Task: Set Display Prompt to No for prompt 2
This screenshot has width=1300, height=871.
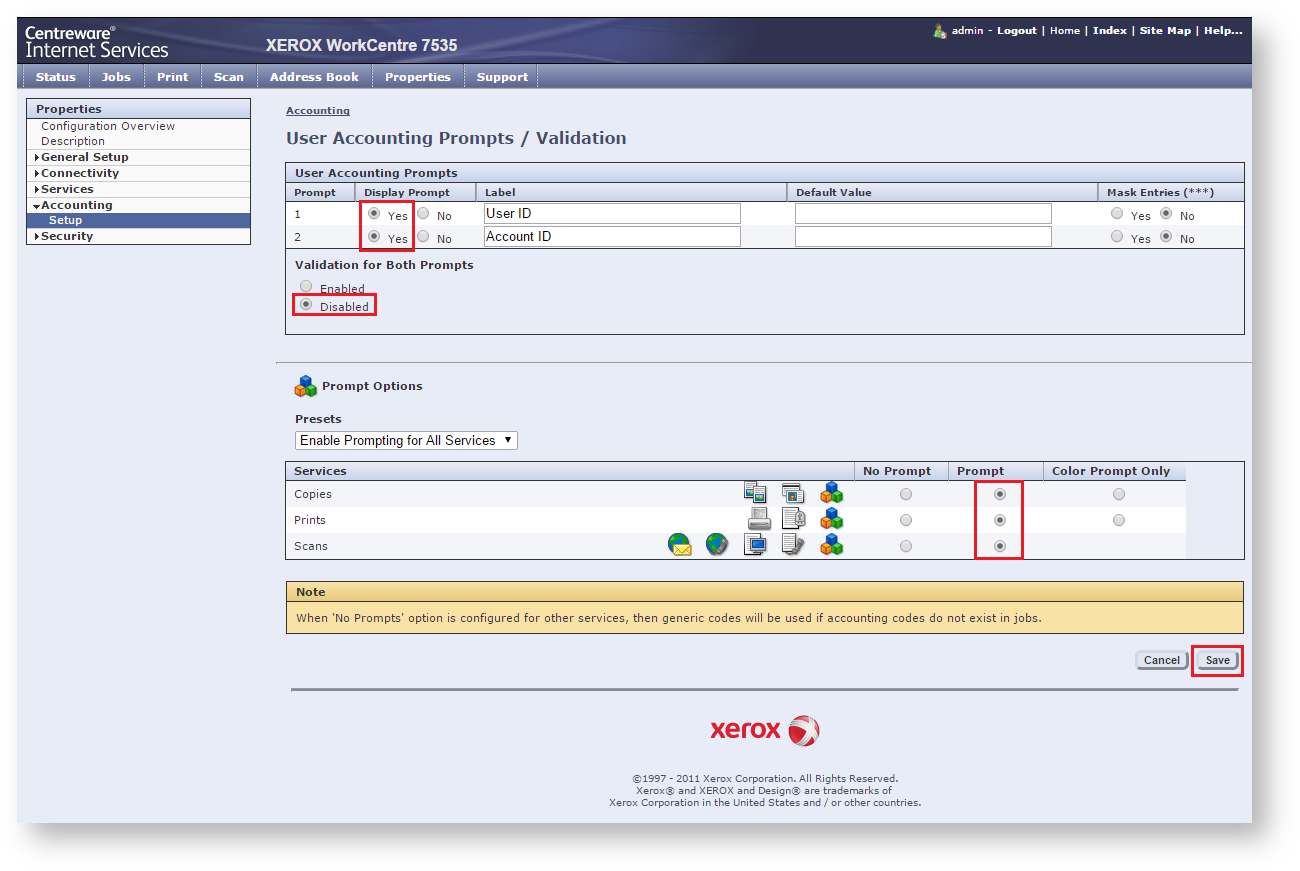Action: [423, 236]
